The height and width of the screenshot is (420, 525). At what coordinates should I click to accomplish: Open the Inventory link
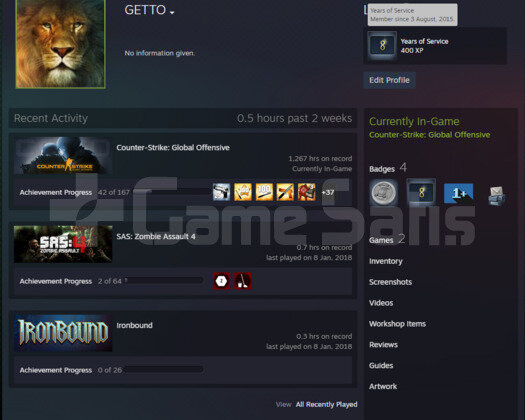pos(386,261)
